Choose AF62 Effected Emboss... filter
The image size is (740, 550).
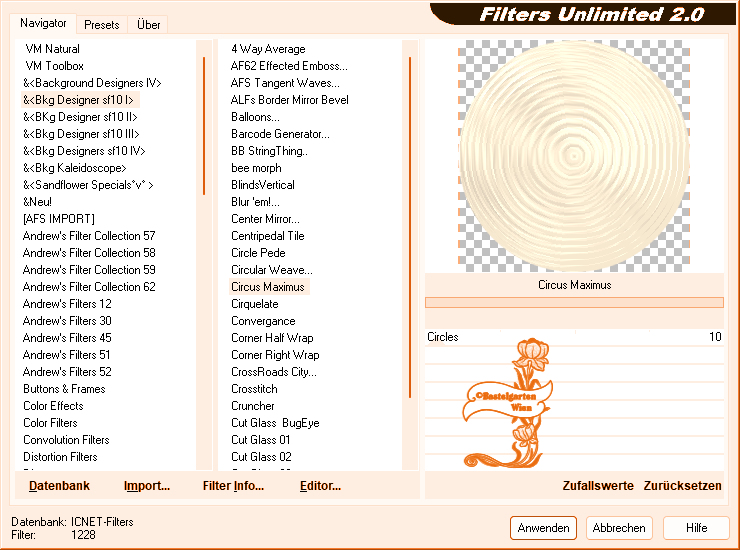pyautogui.click(x=289, y=66)
